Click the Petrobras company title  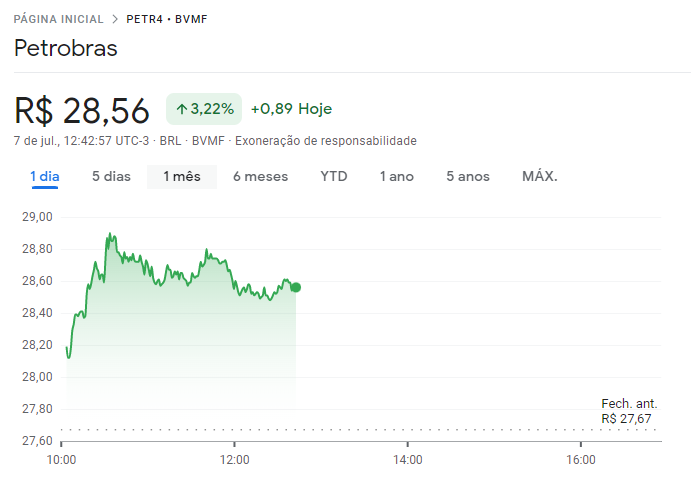point(66,48)
